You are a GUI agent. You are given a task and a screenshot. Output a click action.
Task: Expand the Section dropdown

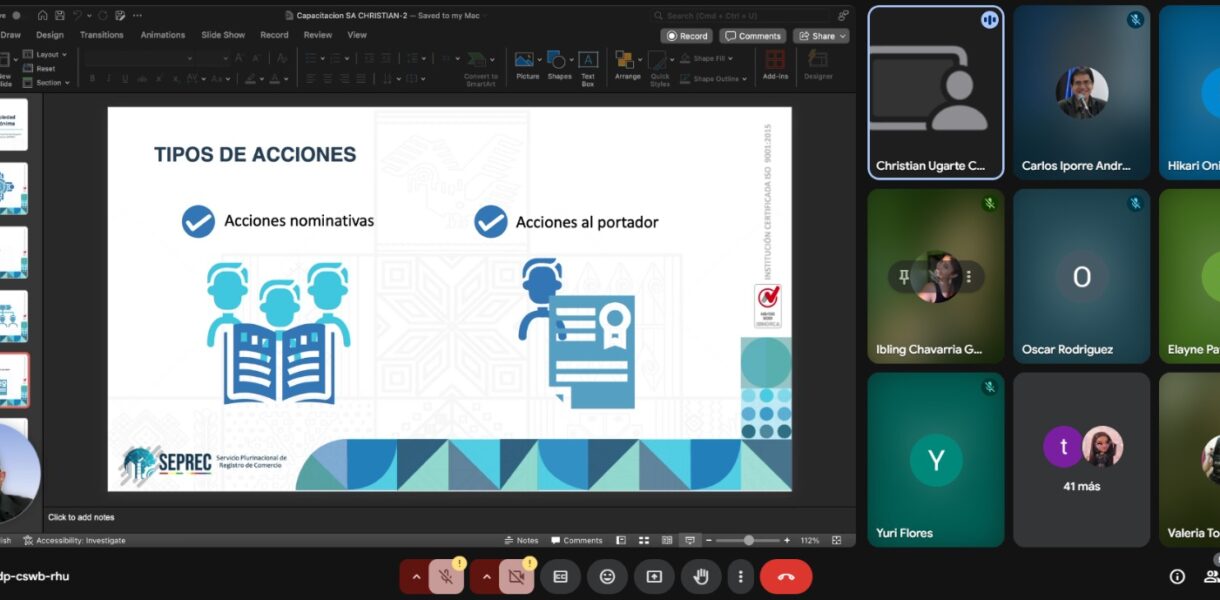pyautogui.click(x=47, y=83)
